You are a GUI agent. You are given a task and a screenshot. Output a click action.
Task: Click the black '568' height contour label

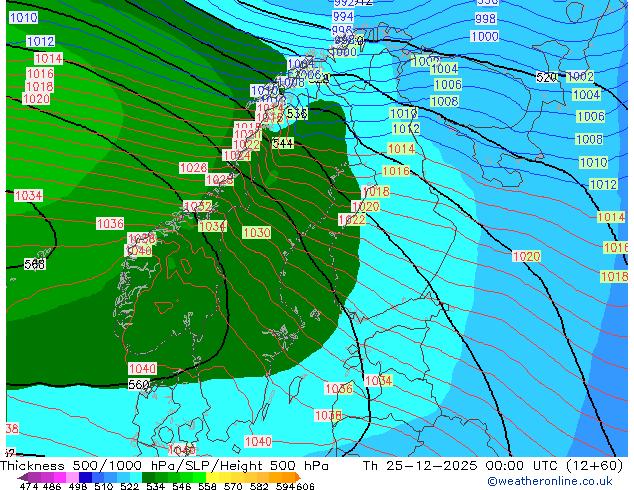[35, 264]
